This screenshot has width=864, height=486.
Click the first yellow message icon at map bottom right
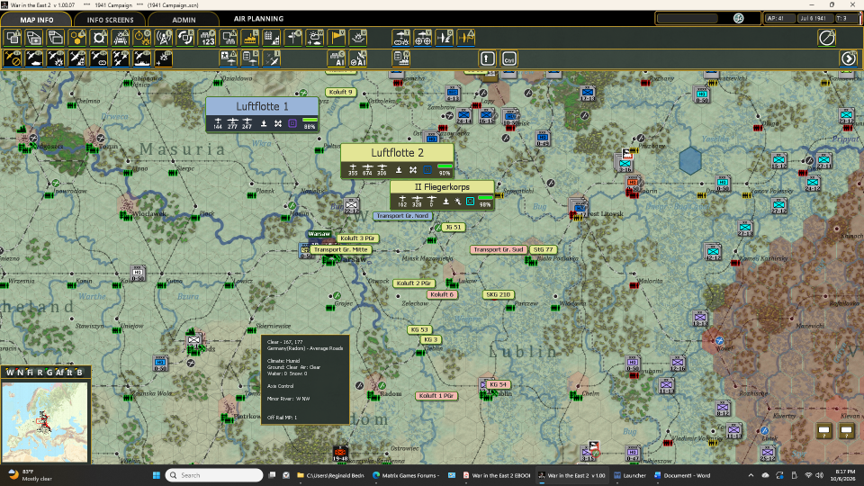point(824,431)
